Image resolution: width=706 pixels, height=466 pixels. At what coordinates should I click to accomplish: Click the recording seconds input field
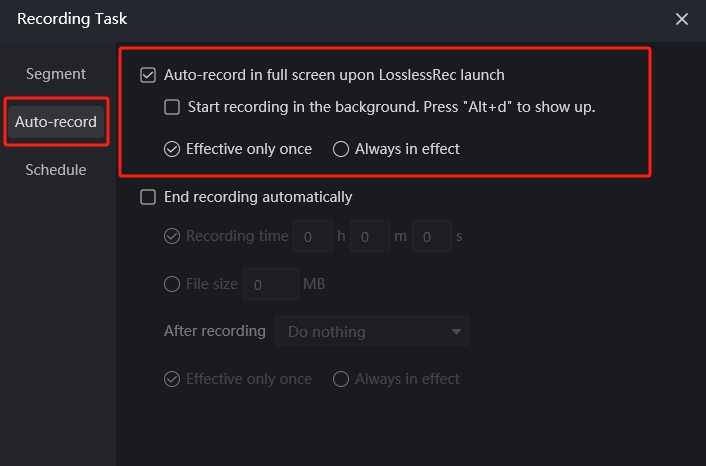(432, 236)
